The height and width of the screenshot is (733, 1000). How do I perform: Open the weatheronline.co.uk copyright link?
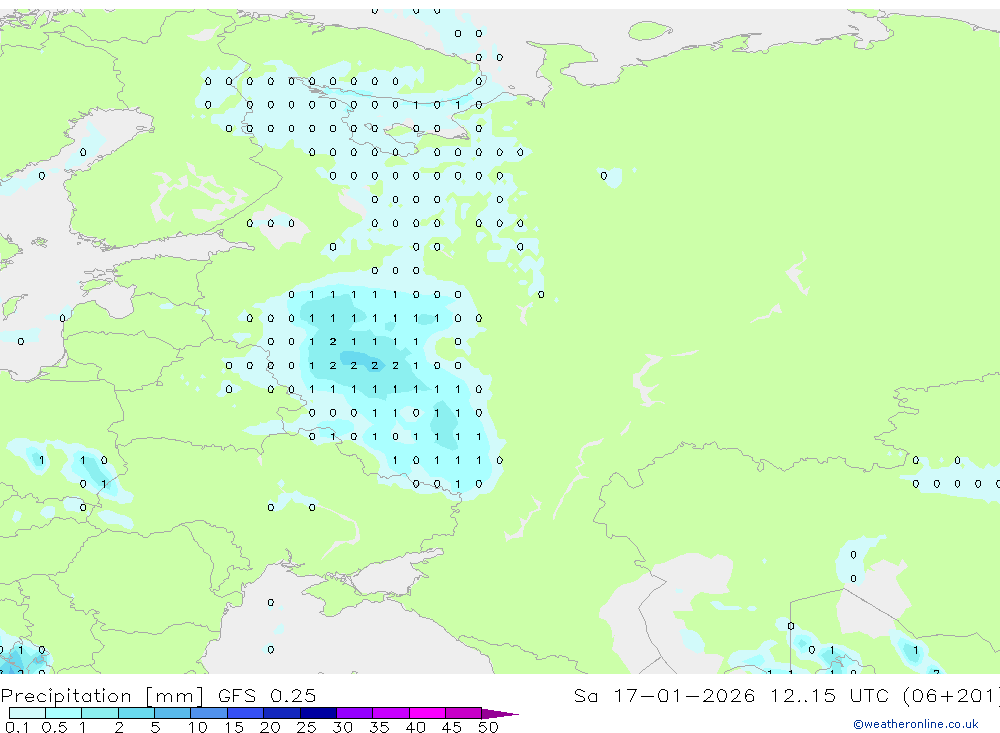pyautogui.click(x=915, y=724)
